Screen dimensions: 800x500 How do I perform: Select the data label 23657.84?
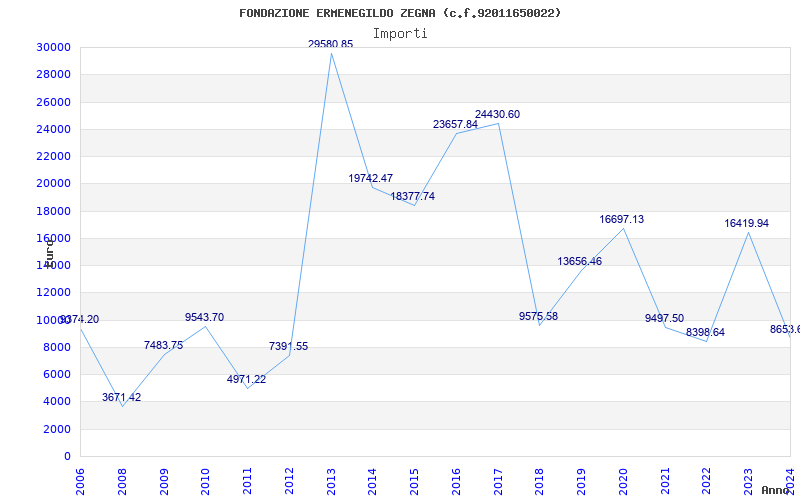click(456, 124)
